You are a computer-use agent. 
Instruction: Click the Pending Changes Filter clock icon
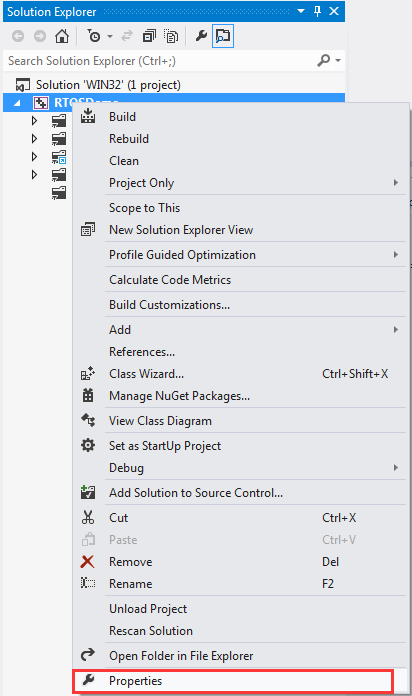94,36
